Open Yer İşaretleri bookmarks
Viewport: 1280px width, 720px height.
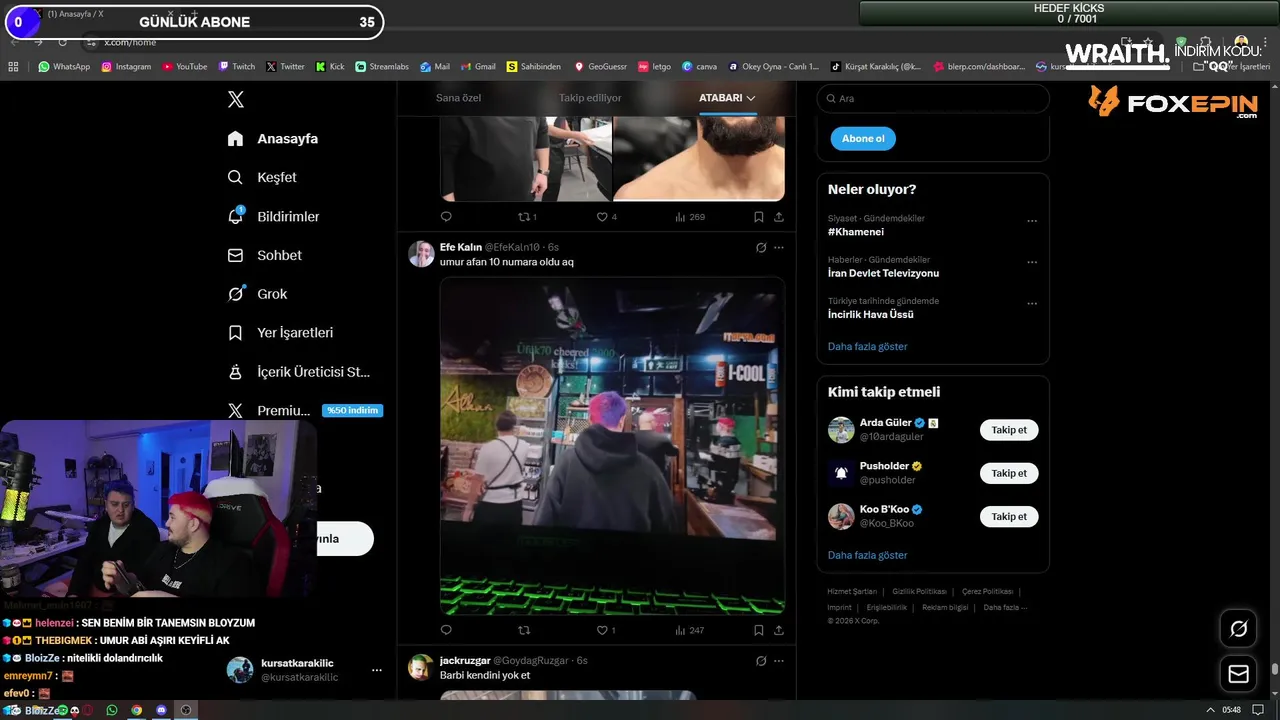click(x=280, y=332)
